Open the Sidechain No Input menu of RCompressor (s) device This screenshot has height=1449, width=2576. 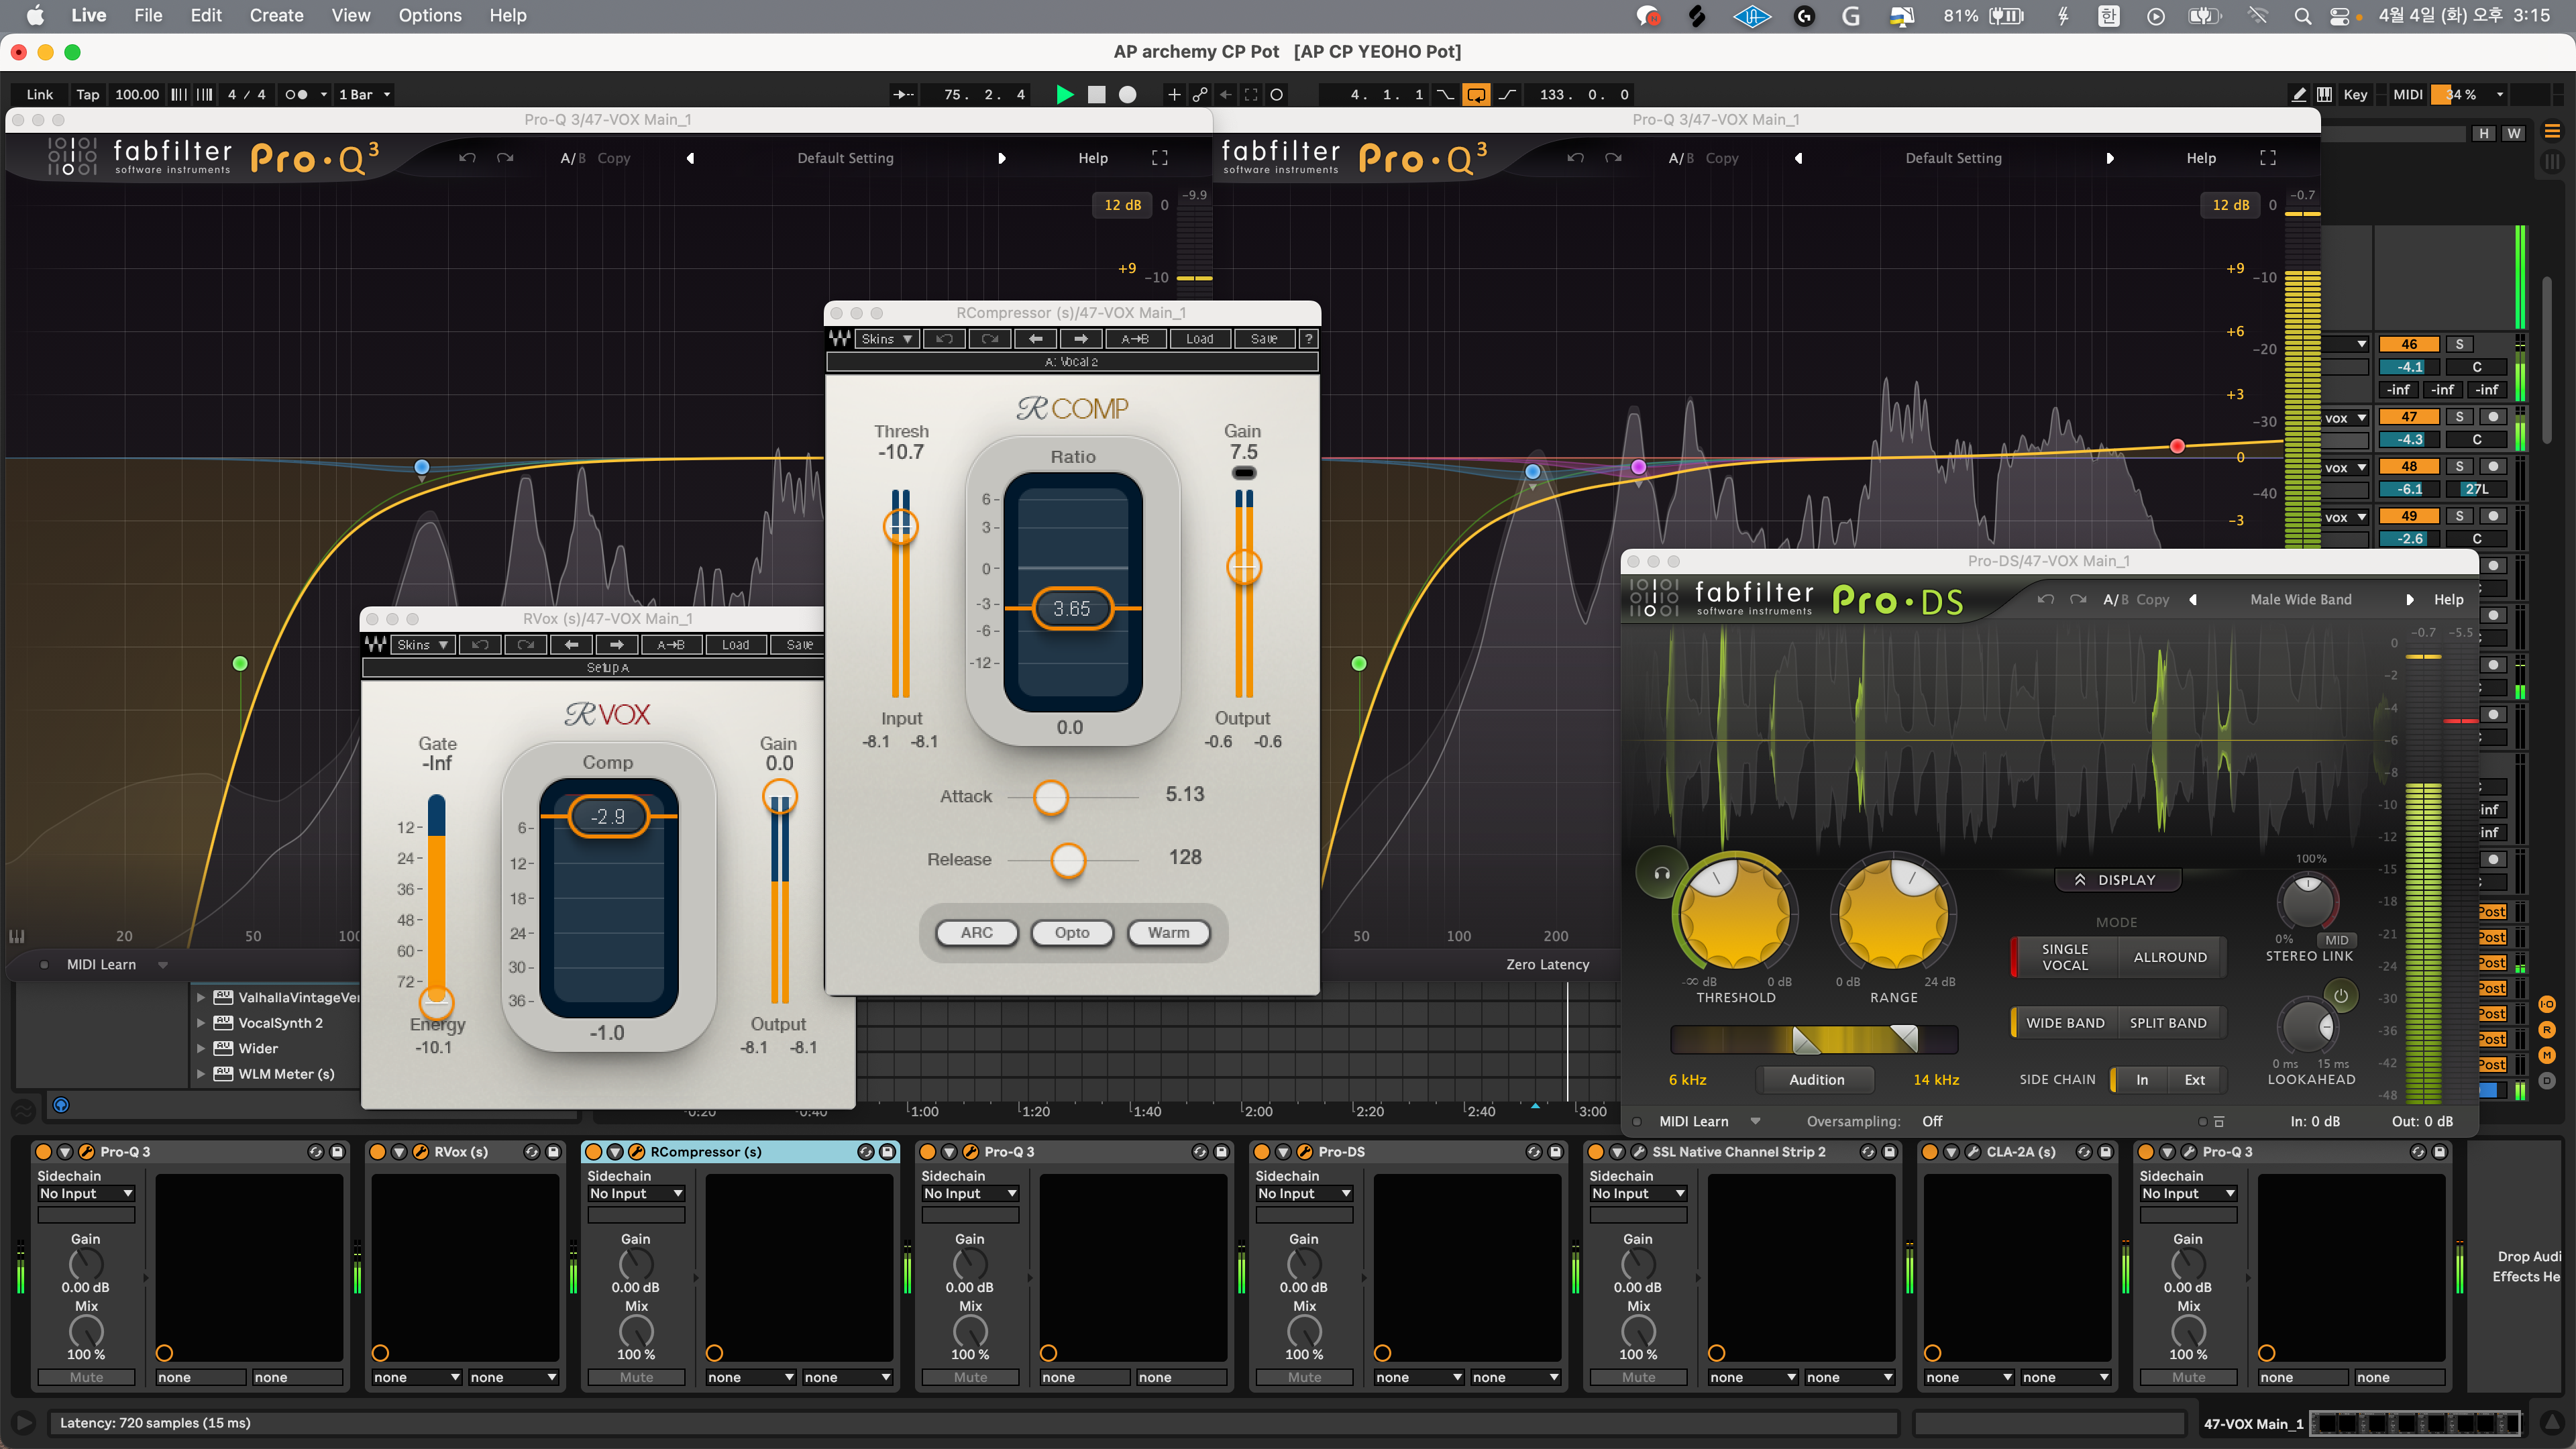click(635, 1193)
